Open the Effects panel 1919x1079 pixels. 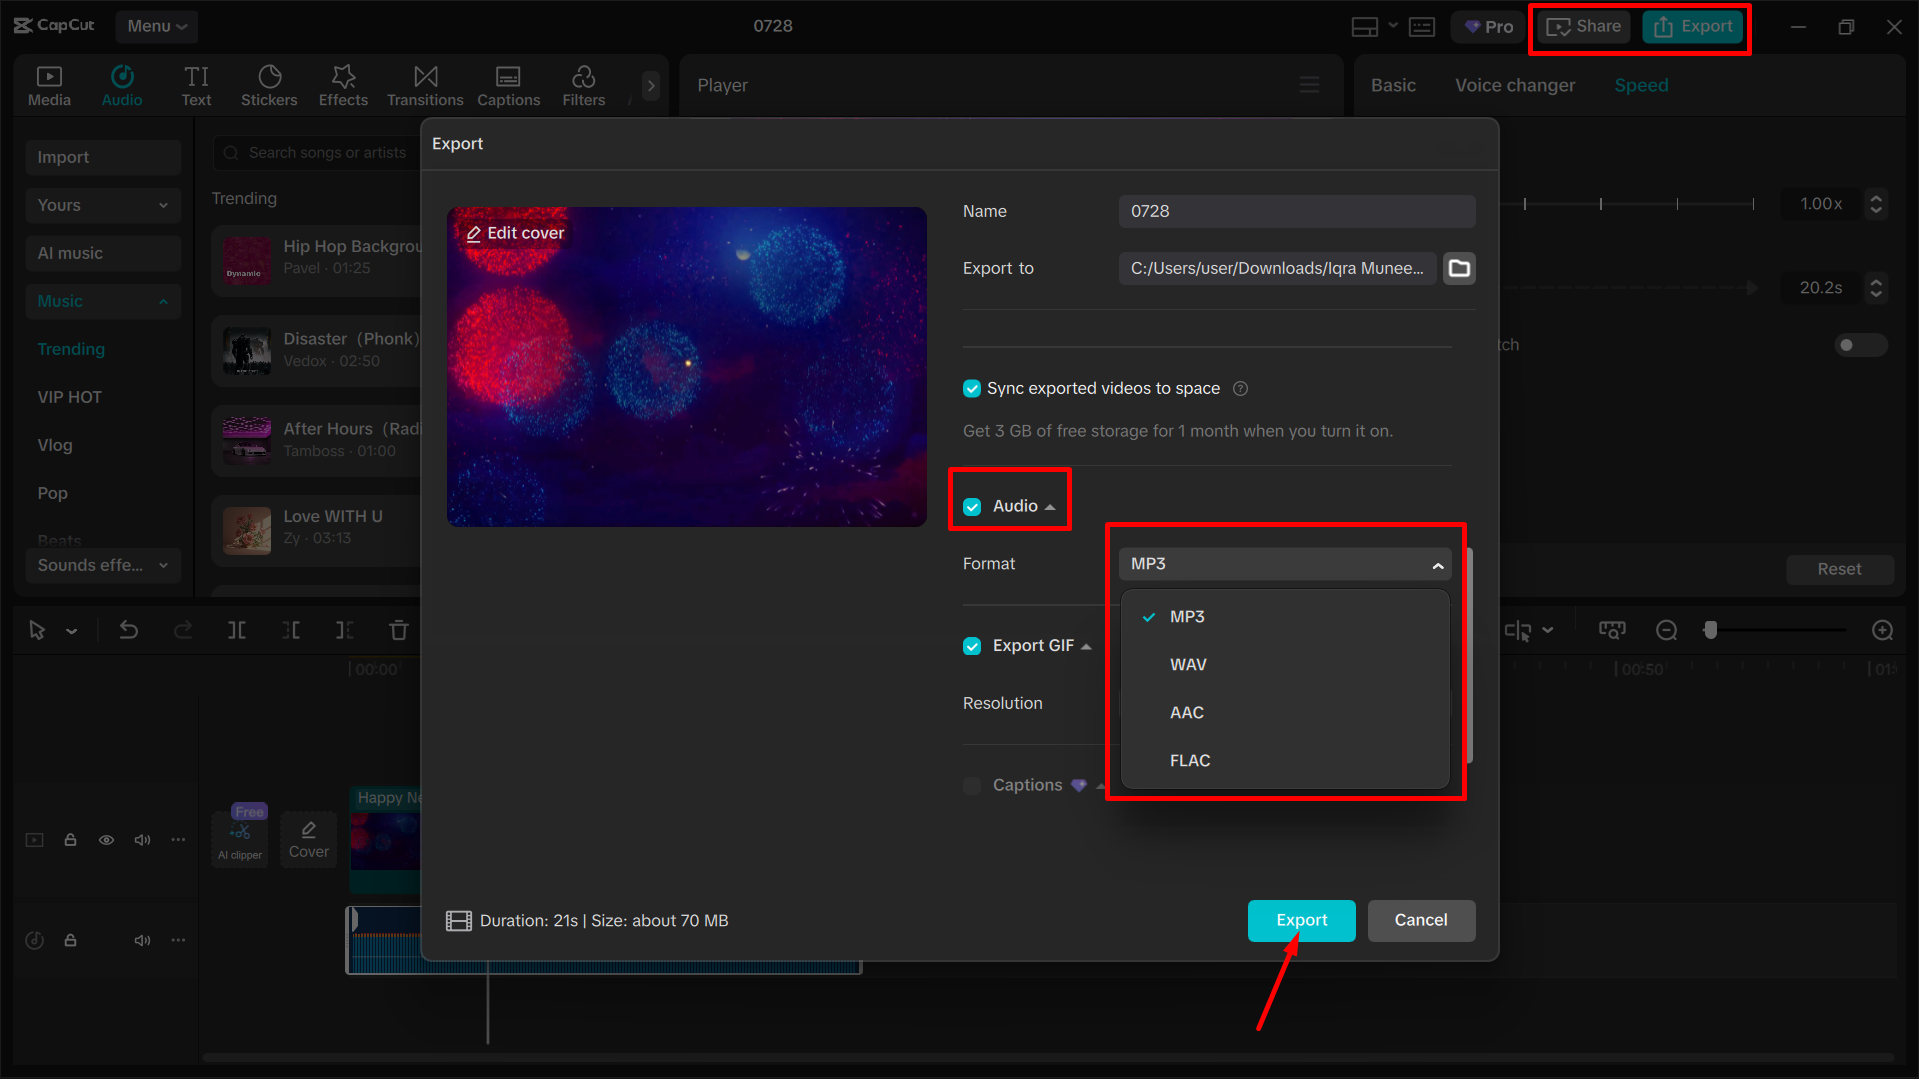click(343, 85)
